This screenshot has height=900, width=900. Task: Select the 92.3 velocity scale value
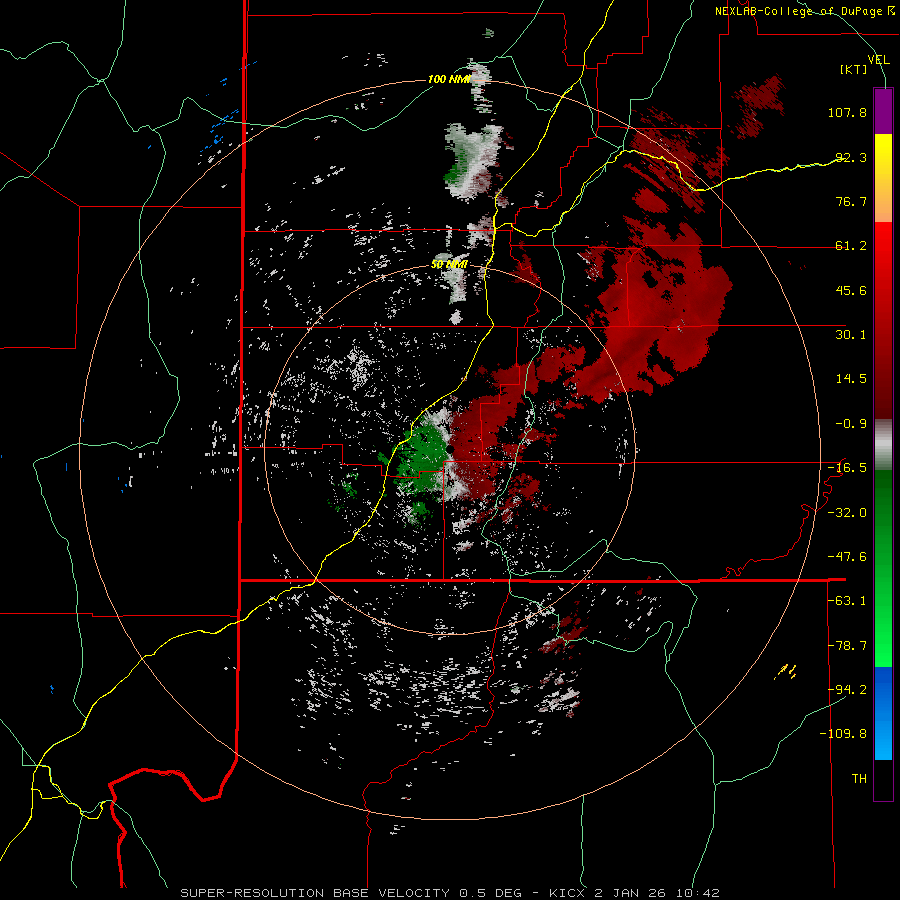[x=851, y=157]
